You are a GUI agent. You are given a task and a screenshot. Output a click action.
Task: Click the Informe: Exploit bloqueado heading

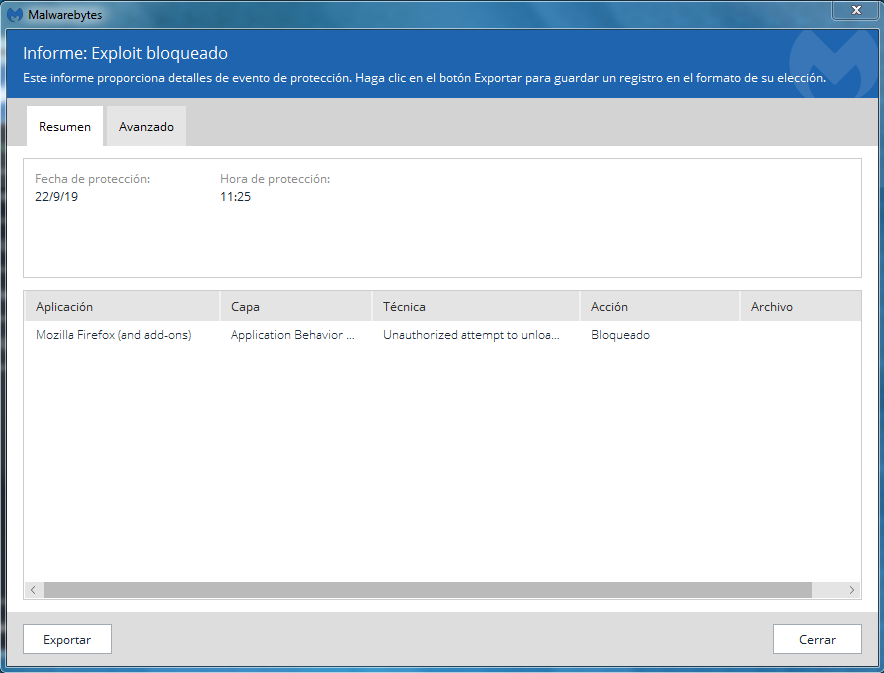click(x=125, y=53)
